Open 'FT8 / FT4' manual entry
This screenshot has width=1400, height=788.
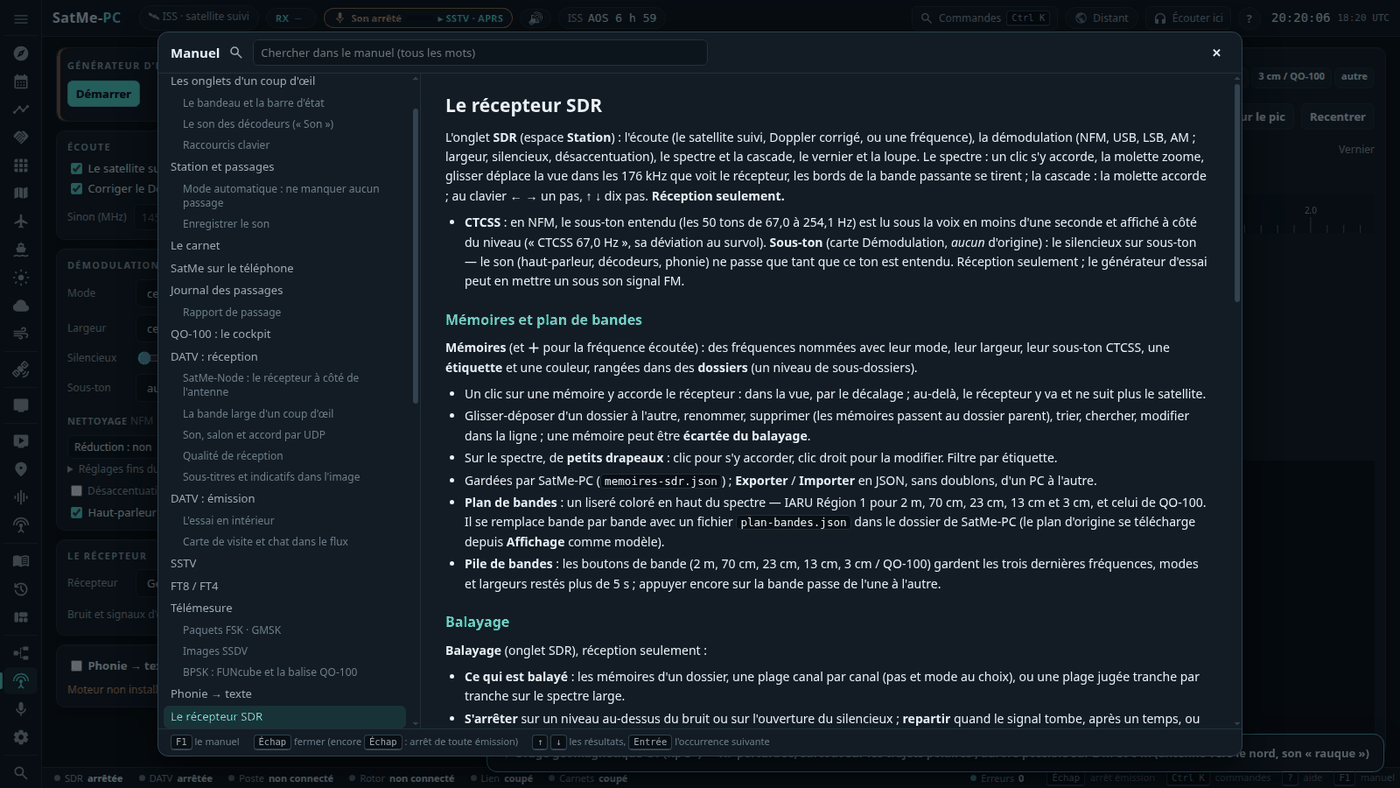194,586
